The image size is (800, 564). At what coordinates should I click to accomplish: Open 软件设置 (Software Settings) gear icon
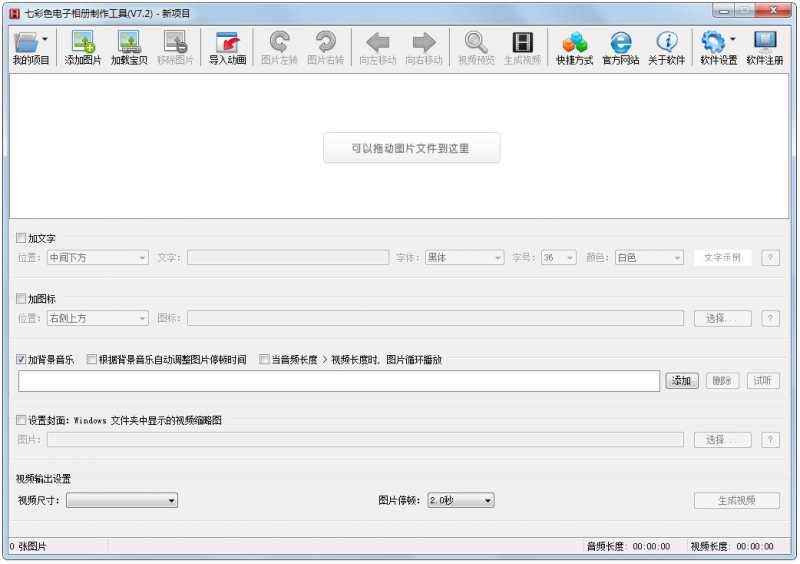point(713,44)
